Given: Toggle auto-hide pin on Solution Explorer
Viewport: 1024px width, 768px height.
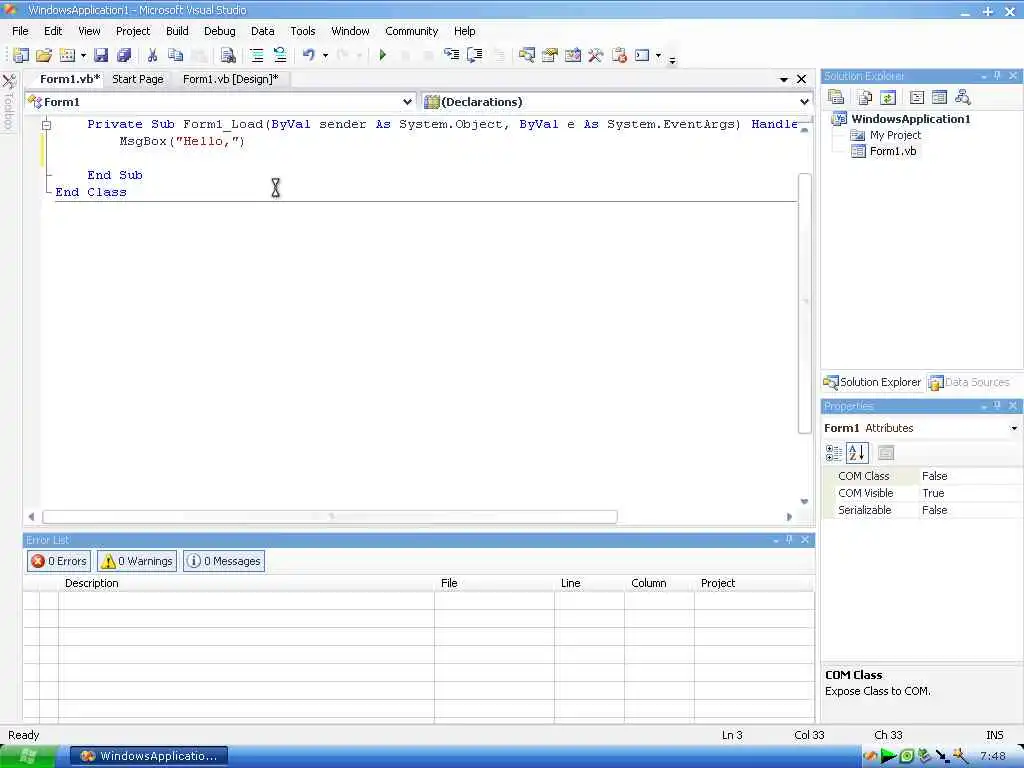Looking at the screenshot, I should coord(997,76).
